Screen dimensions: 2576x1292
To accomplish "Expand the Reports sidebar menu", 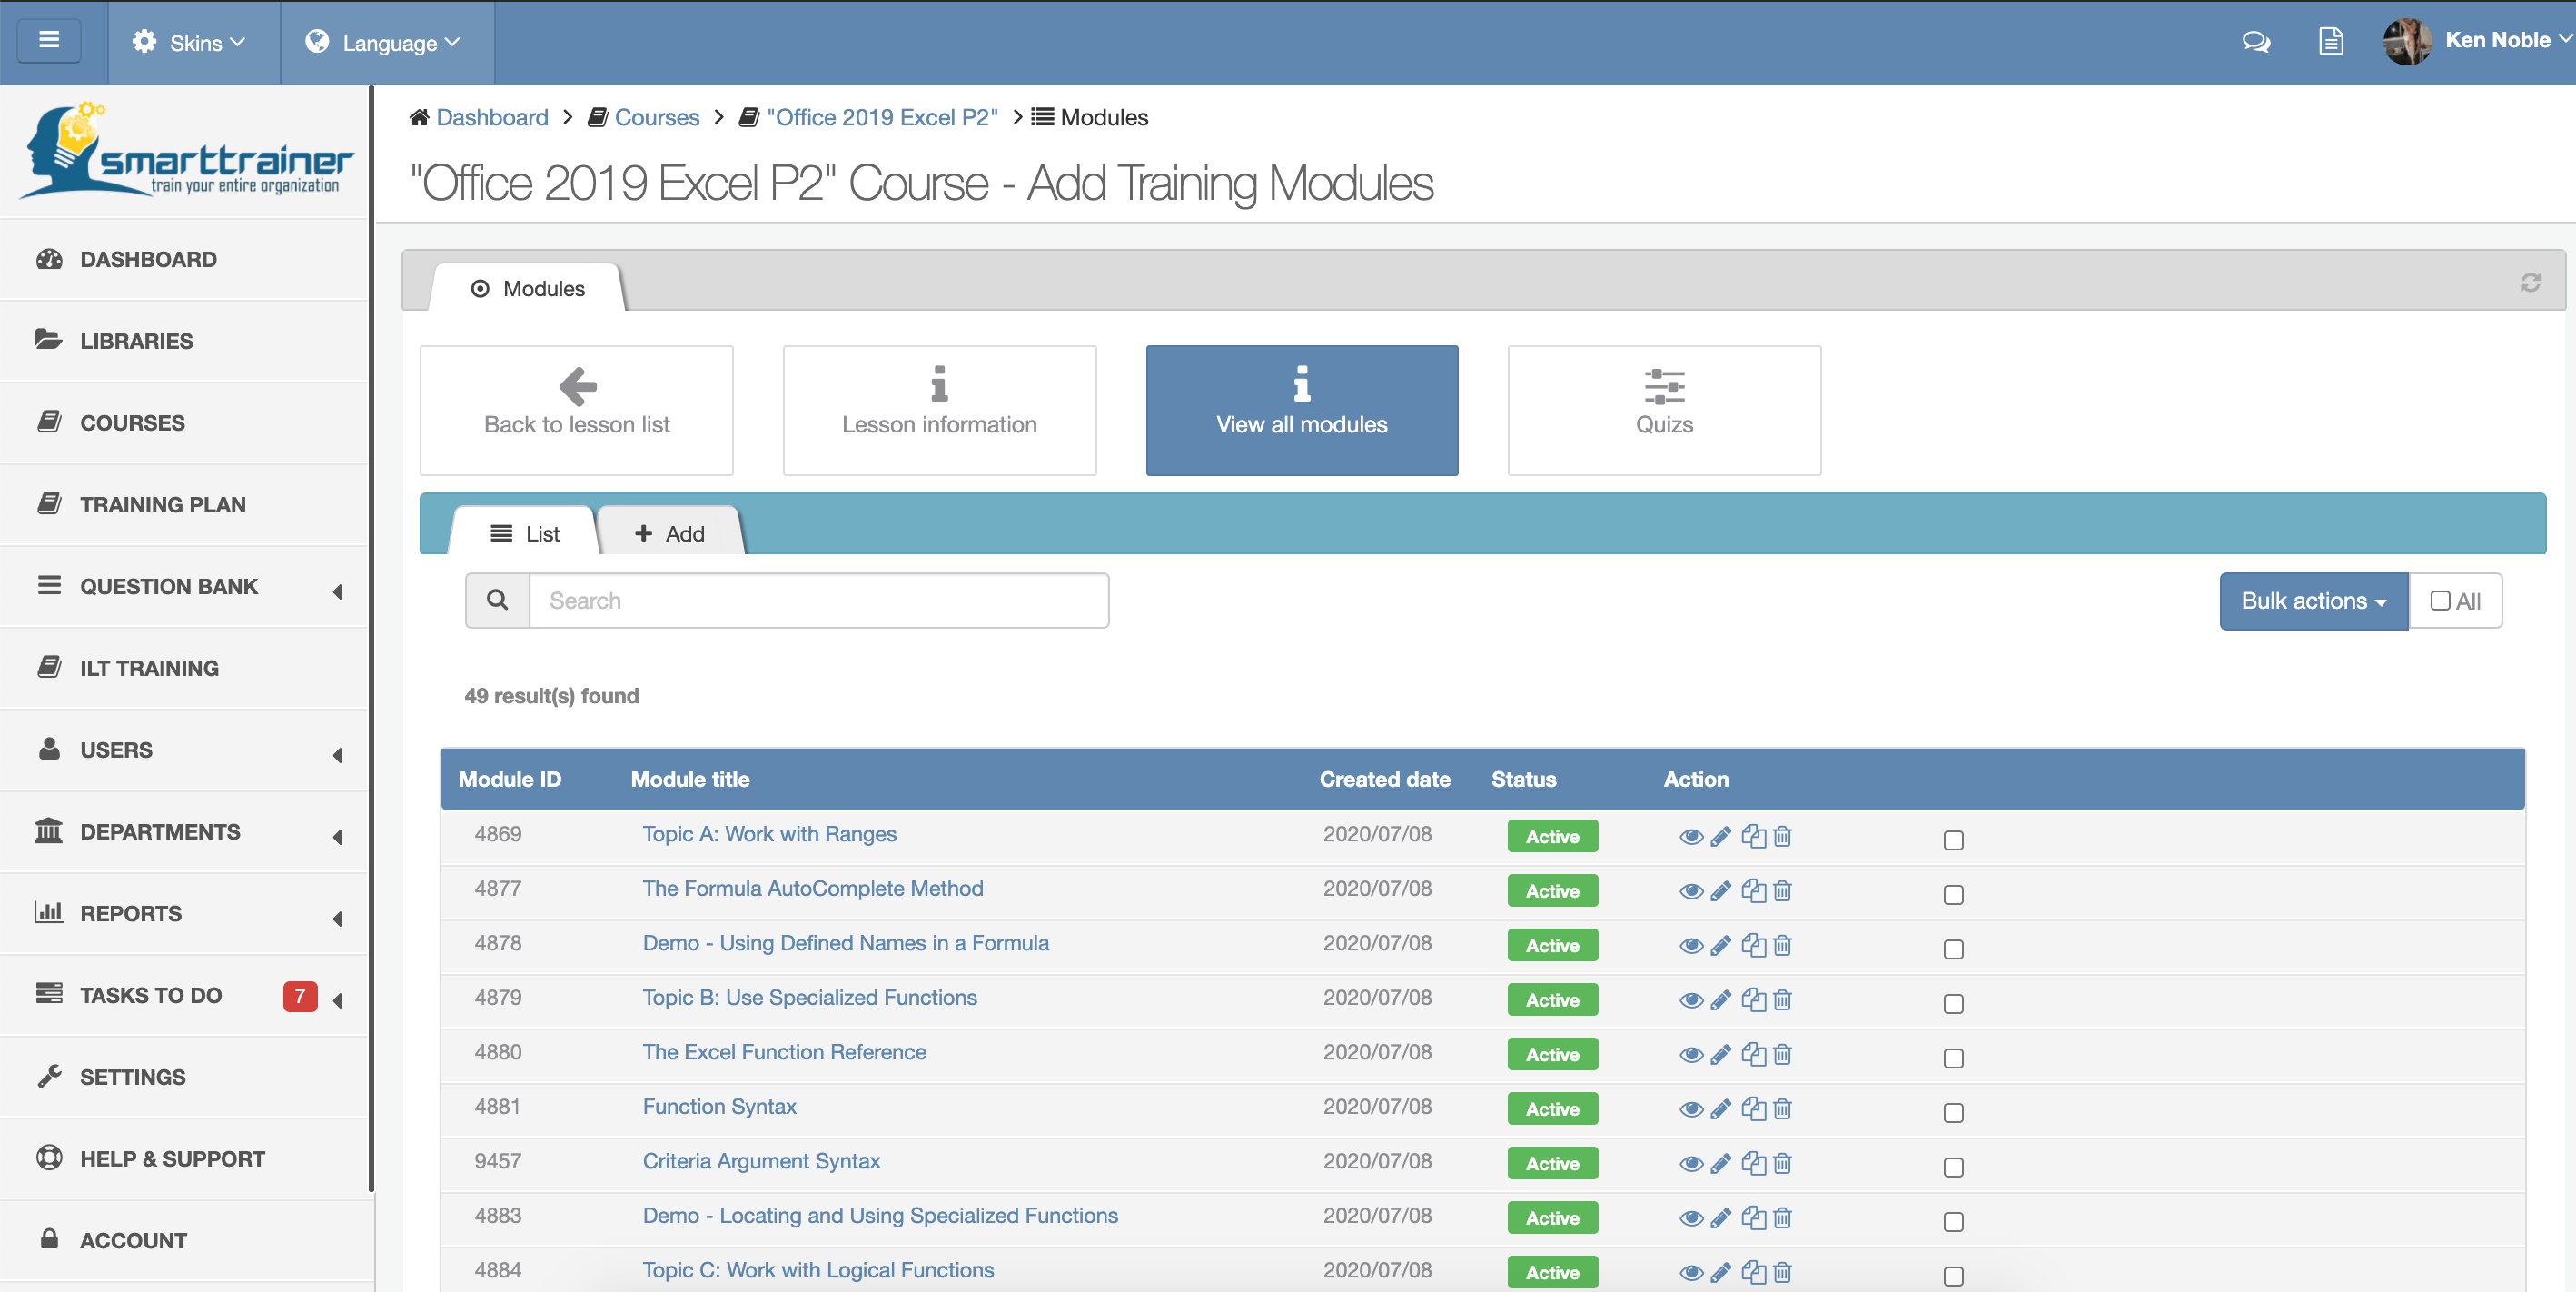I will coord(185,914).
